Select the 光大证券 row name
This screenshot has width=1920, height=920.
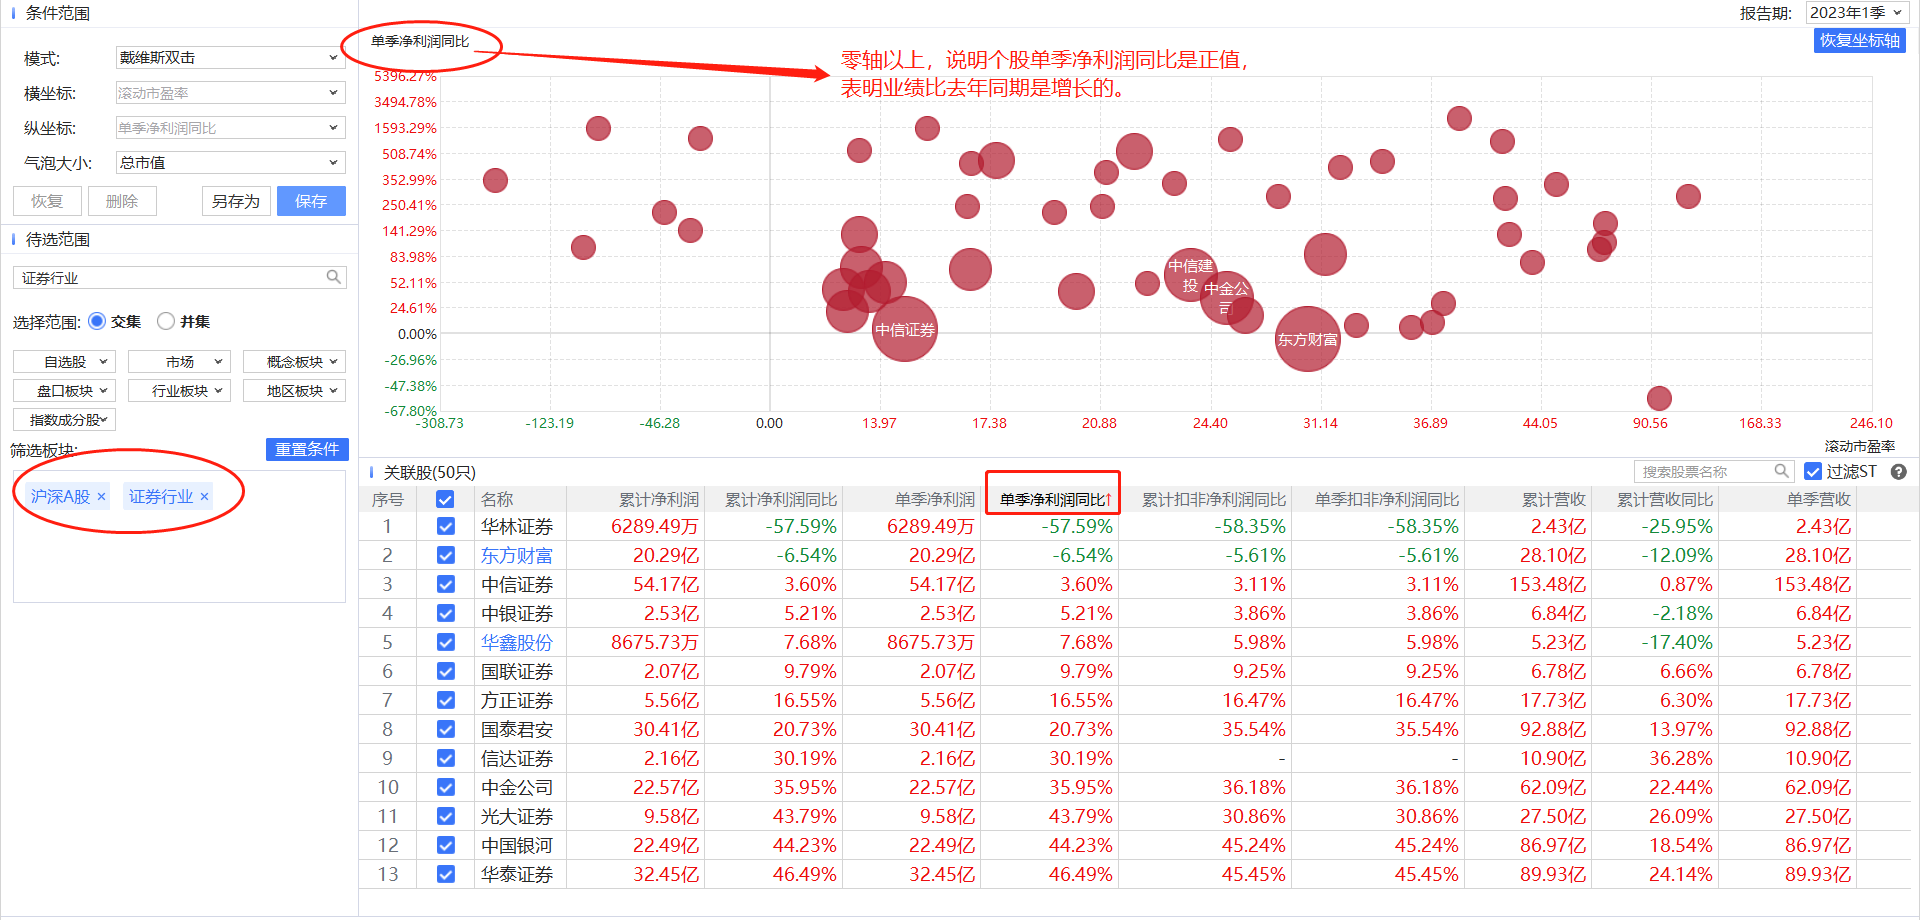pyautogui.click(x=517, y=816)
